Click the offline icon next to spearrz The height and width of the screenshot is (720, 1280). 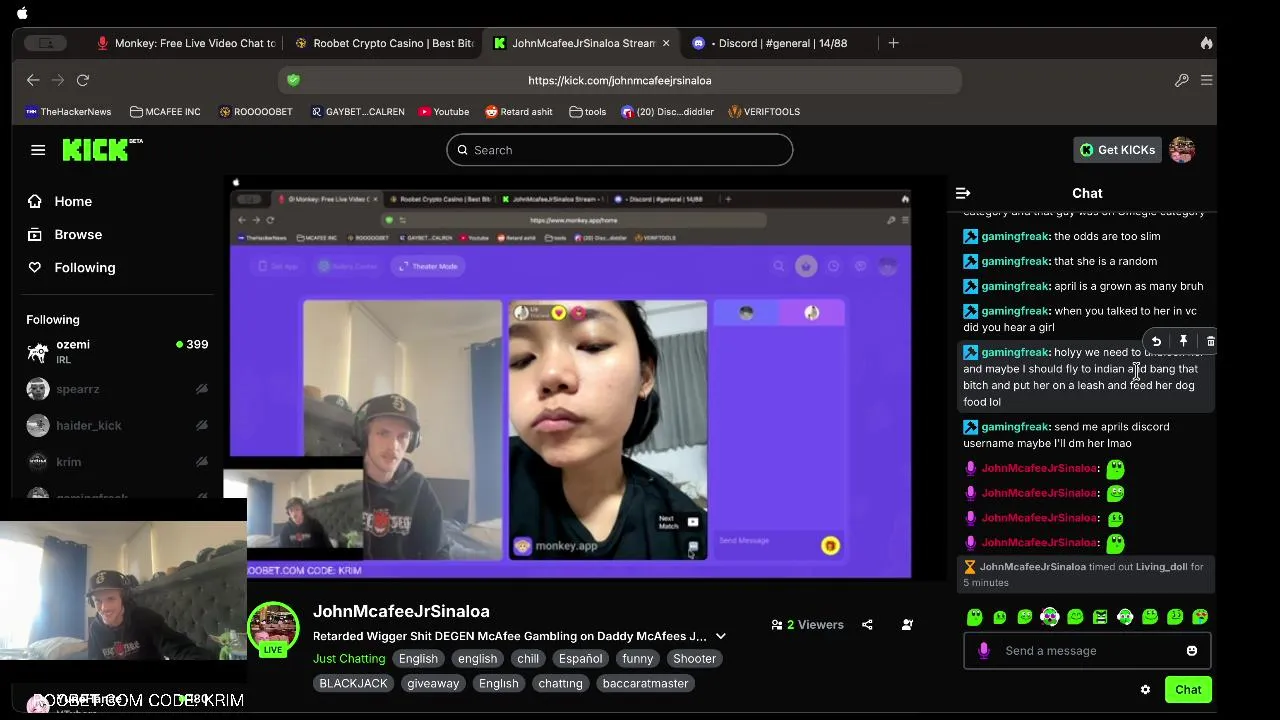tap(201, 389)
